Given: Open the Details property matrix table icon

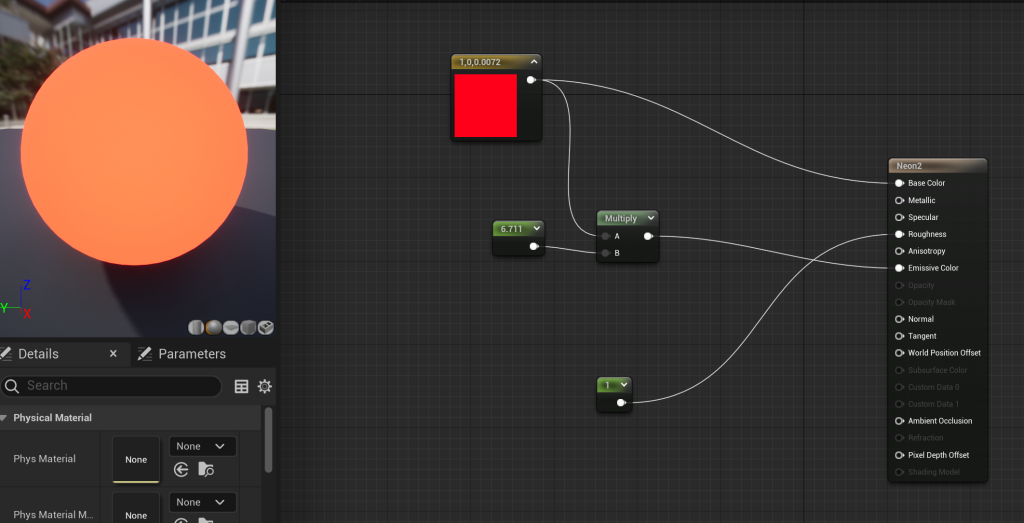Looking at the screenshot, I should (x=241, y=386).
